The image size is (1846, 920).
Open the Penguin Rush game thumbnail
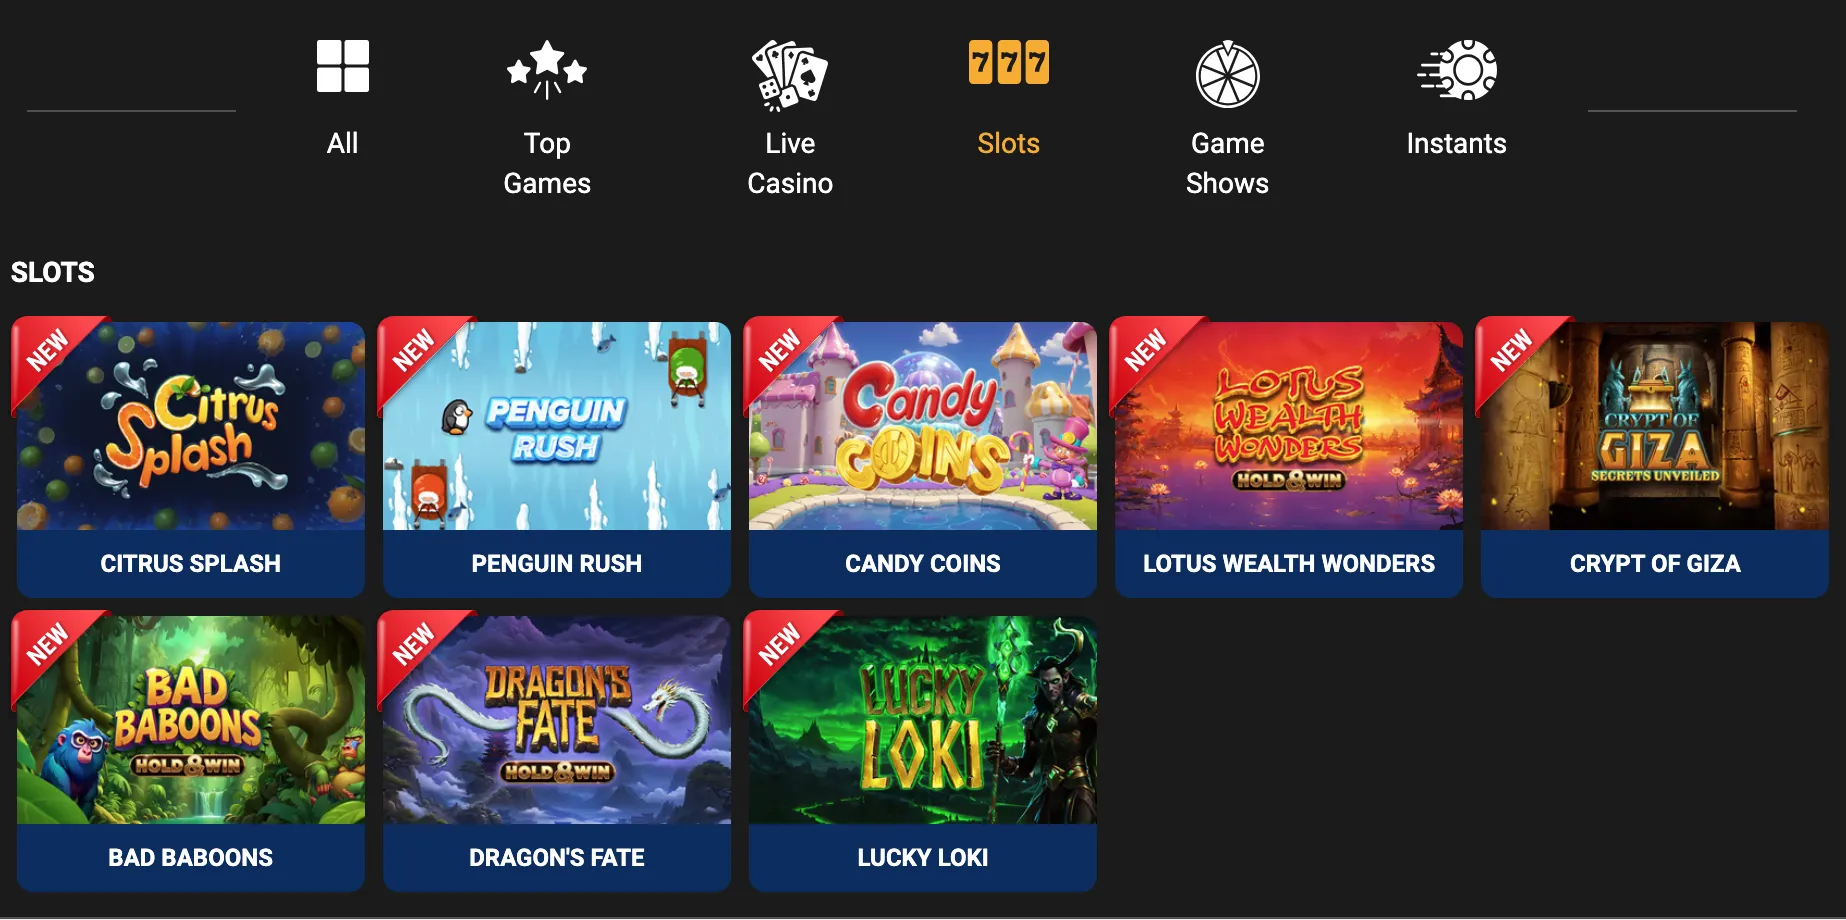[557, 426]
